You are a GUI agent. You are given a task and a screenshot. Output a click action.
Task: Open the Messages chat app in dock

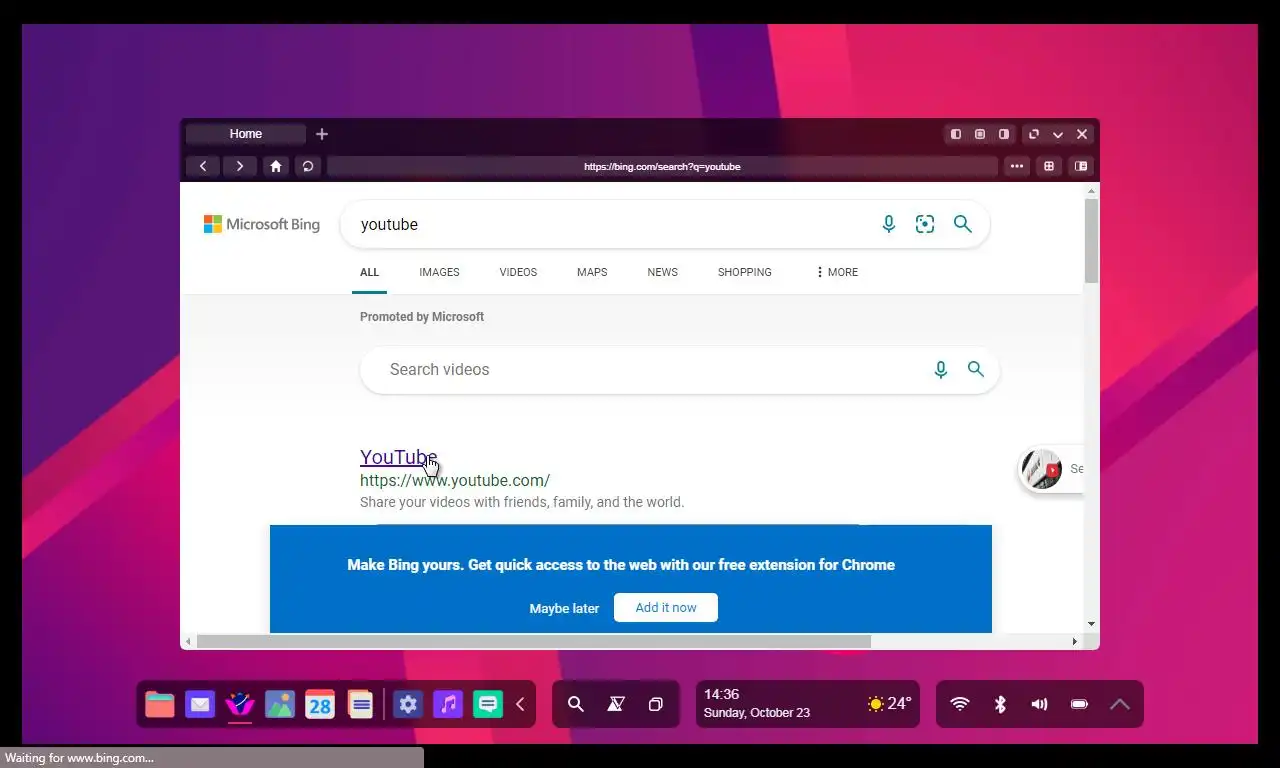coord(488,705)
